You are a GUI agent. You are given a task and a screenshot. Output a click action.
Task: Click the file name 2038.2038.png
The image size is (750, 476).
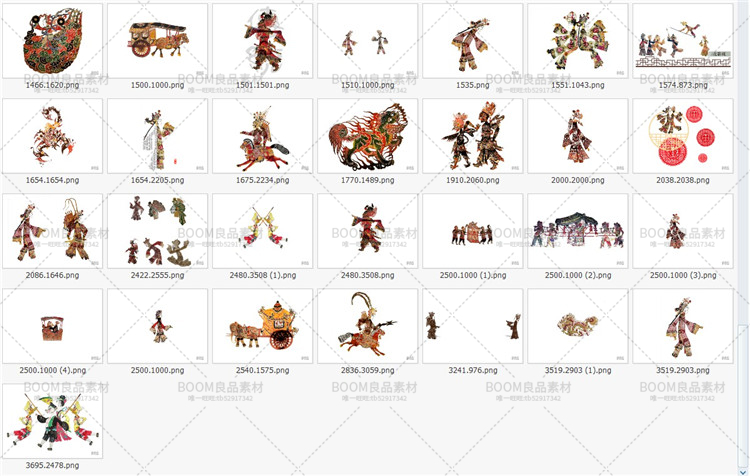tap(683, 180)
